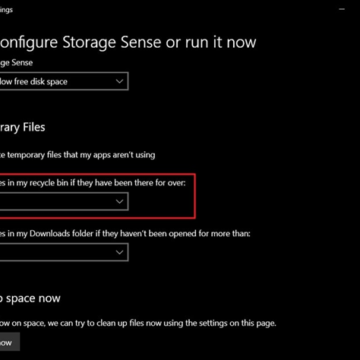Viewport: 360px width, 360px height.
Task: Click the Storage Sense label above first dropdown
Action: (16, 63)
